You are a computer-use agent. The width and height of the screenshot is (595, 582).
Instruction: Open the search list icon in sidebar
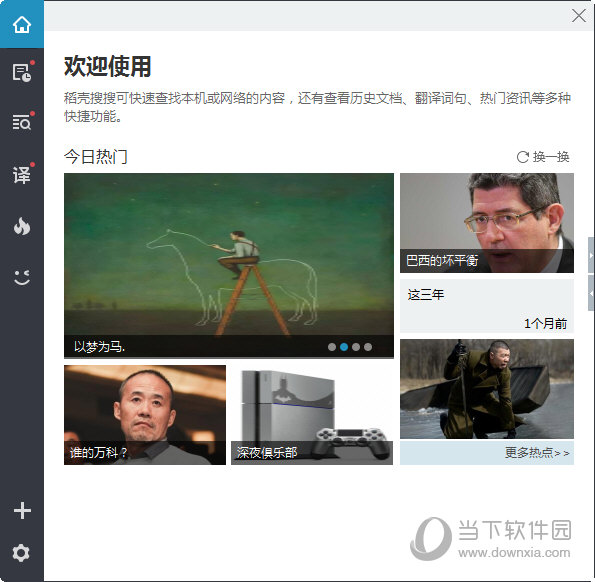(x=22, y=123)
